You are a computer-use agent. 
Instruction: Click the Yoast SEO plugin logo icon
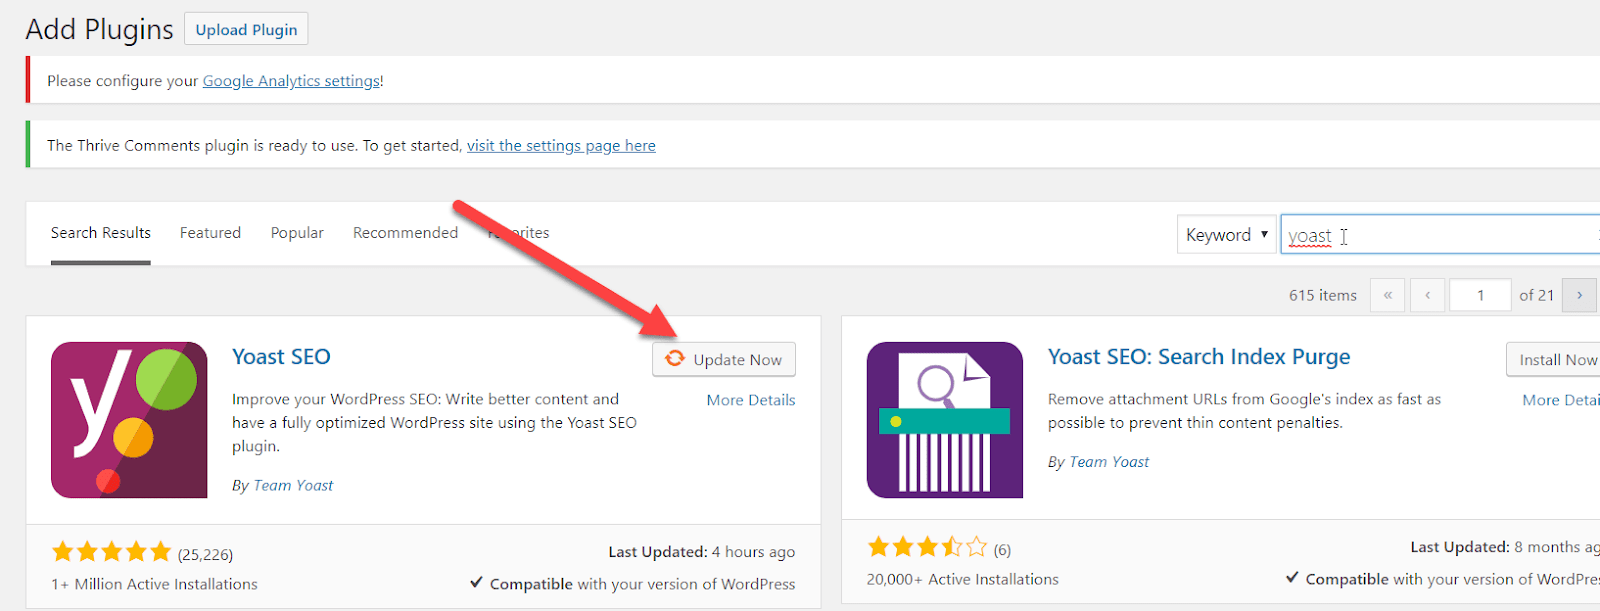point(129,420)
